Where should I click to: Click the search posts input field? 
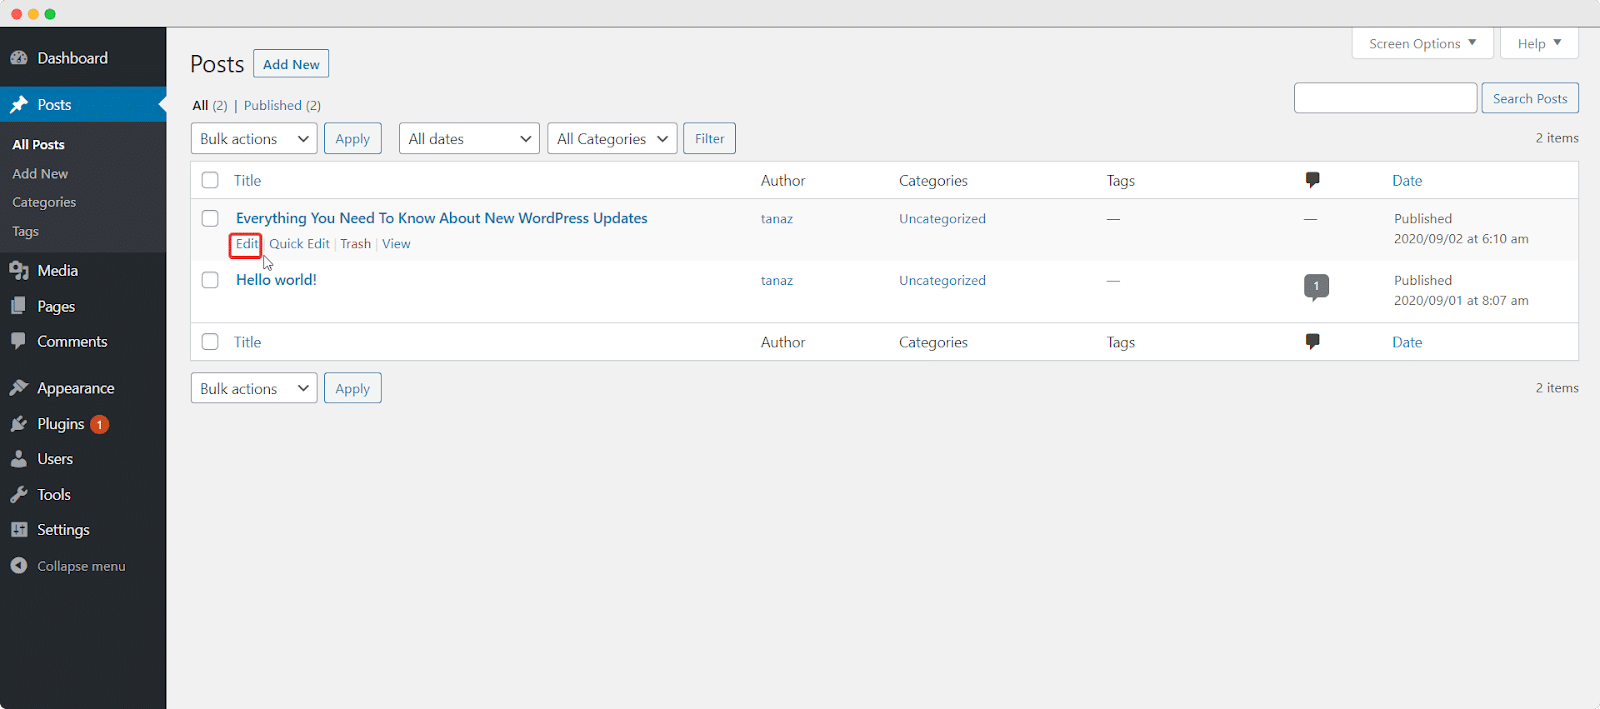click(x=1385, y=98)
